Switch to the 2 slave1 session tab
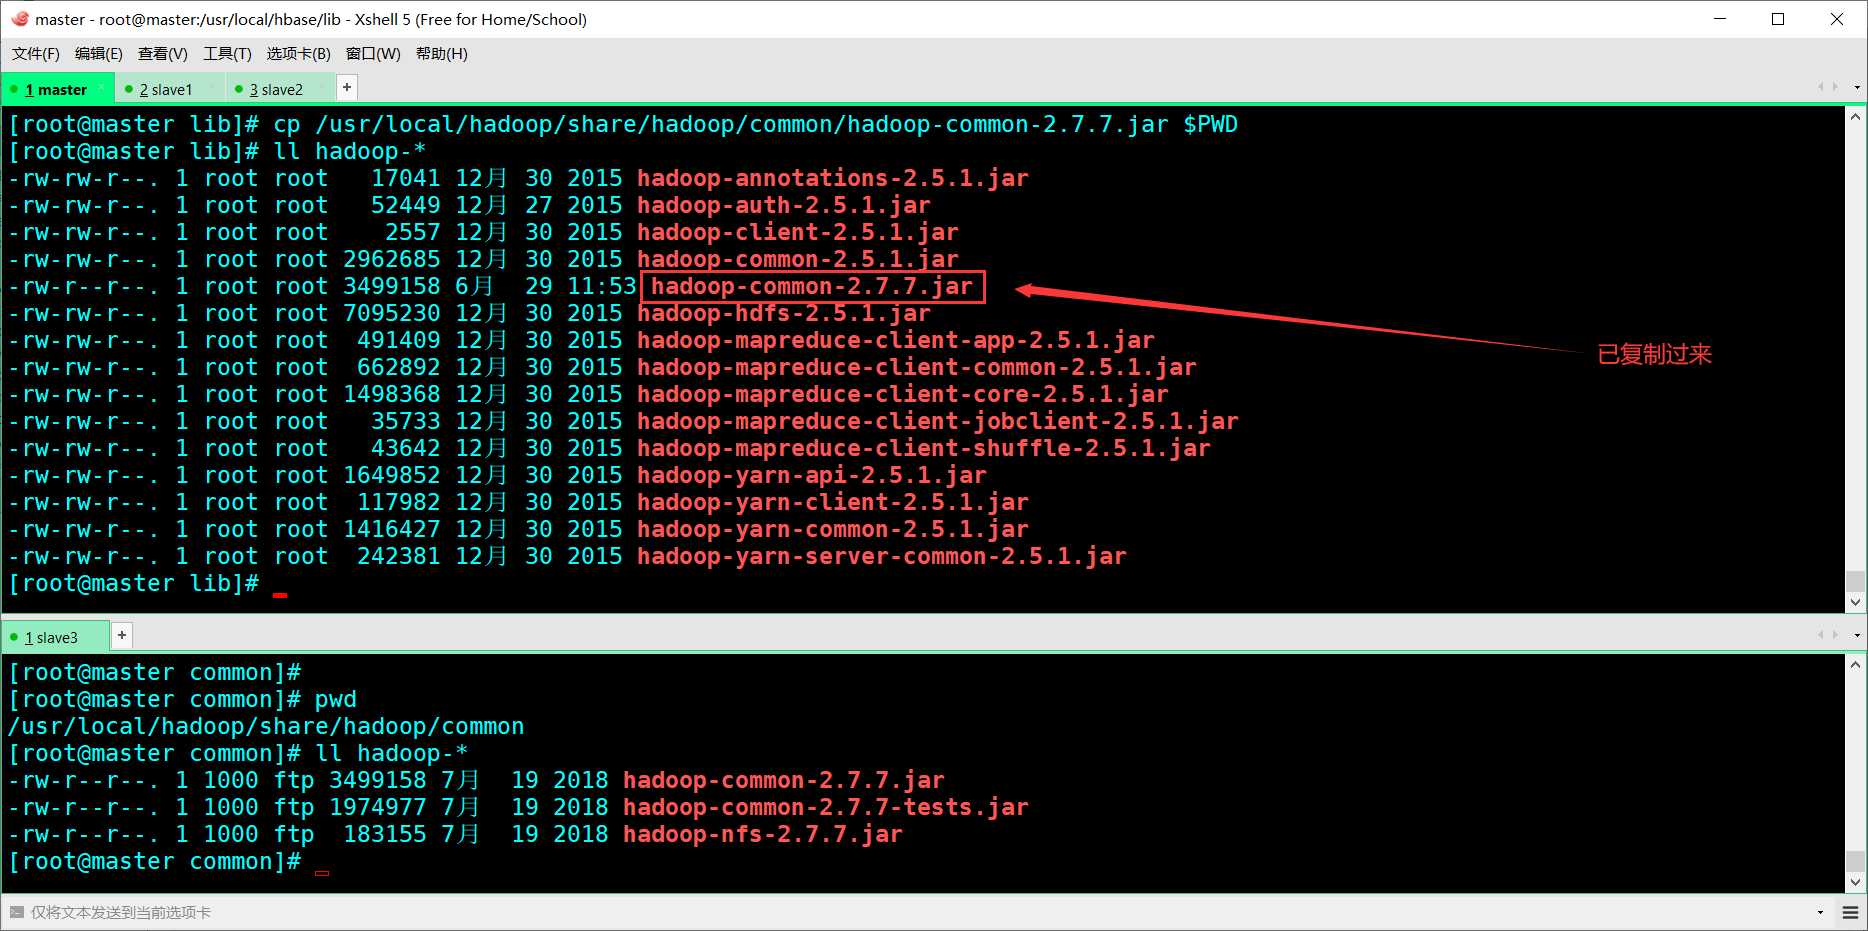The image size is (1868, 931). point(169,89)
